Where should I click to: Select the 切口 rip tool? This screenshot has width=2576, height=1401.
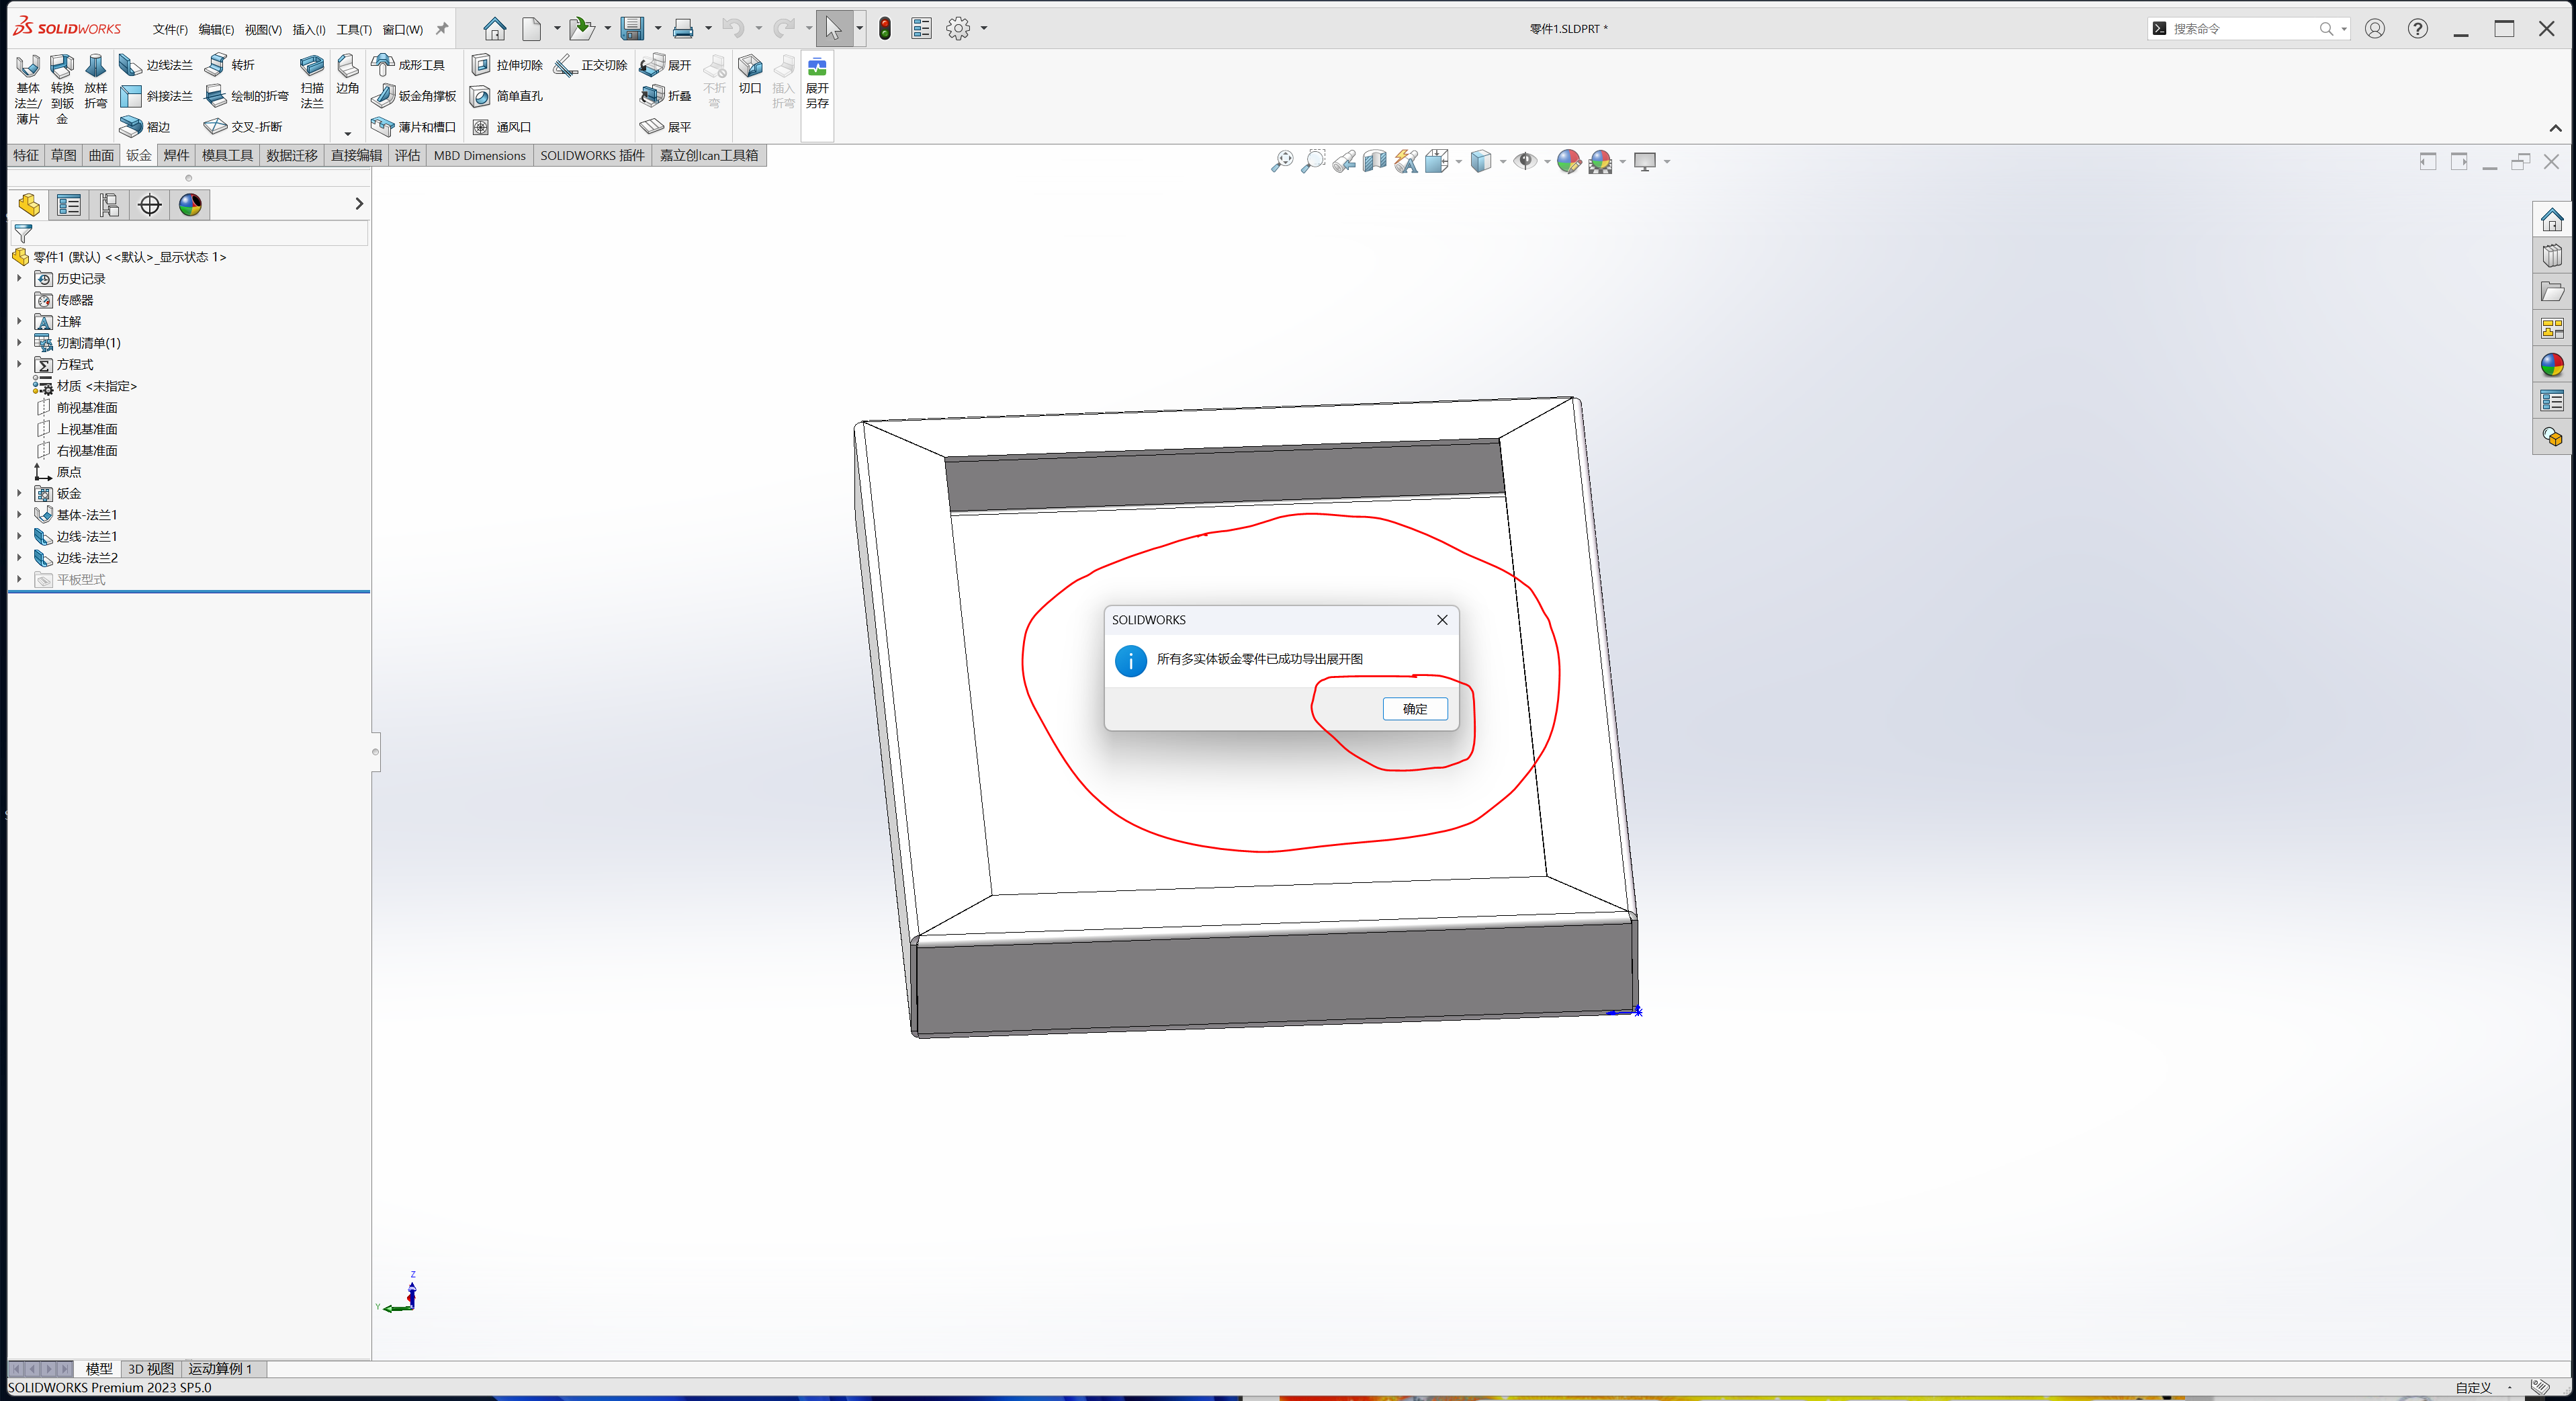pos(750,74)
